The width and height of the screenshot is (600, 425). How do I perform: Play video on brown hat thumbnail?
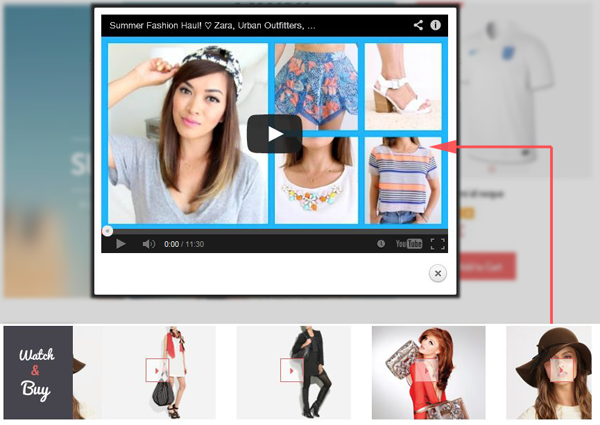pyautogui.click(x=561, y=370)
